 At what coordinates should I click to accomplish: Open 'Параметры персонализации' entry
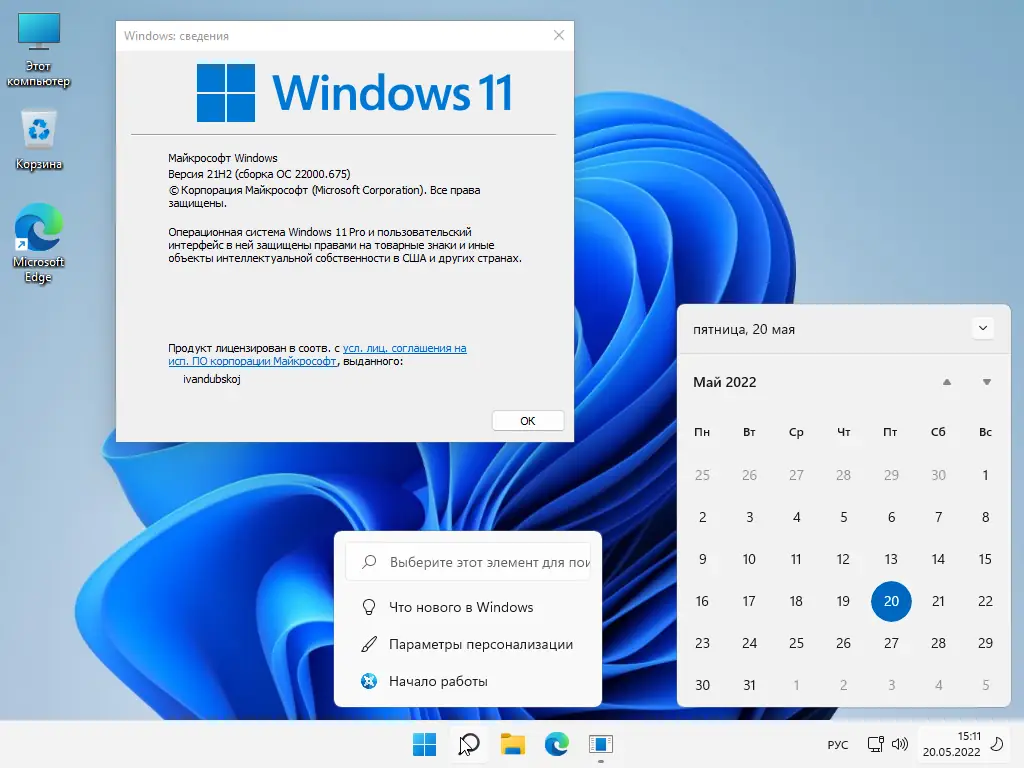coord(468,645)
